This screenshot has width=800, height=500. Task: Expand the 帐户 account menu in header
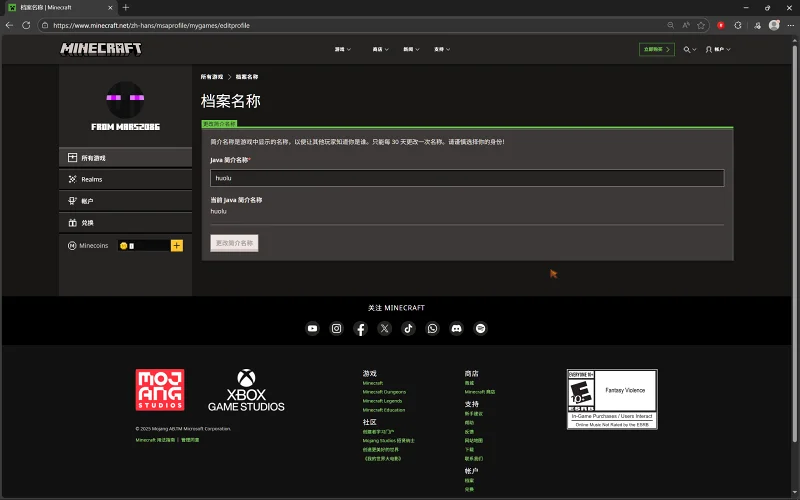718,49
